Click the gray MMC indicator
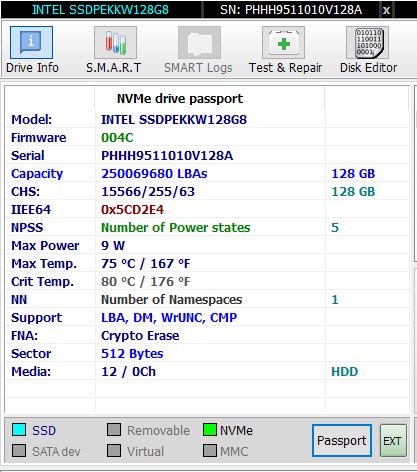This screenshot has width=417, height=472. pyautogui.click(x=210, y=451)
